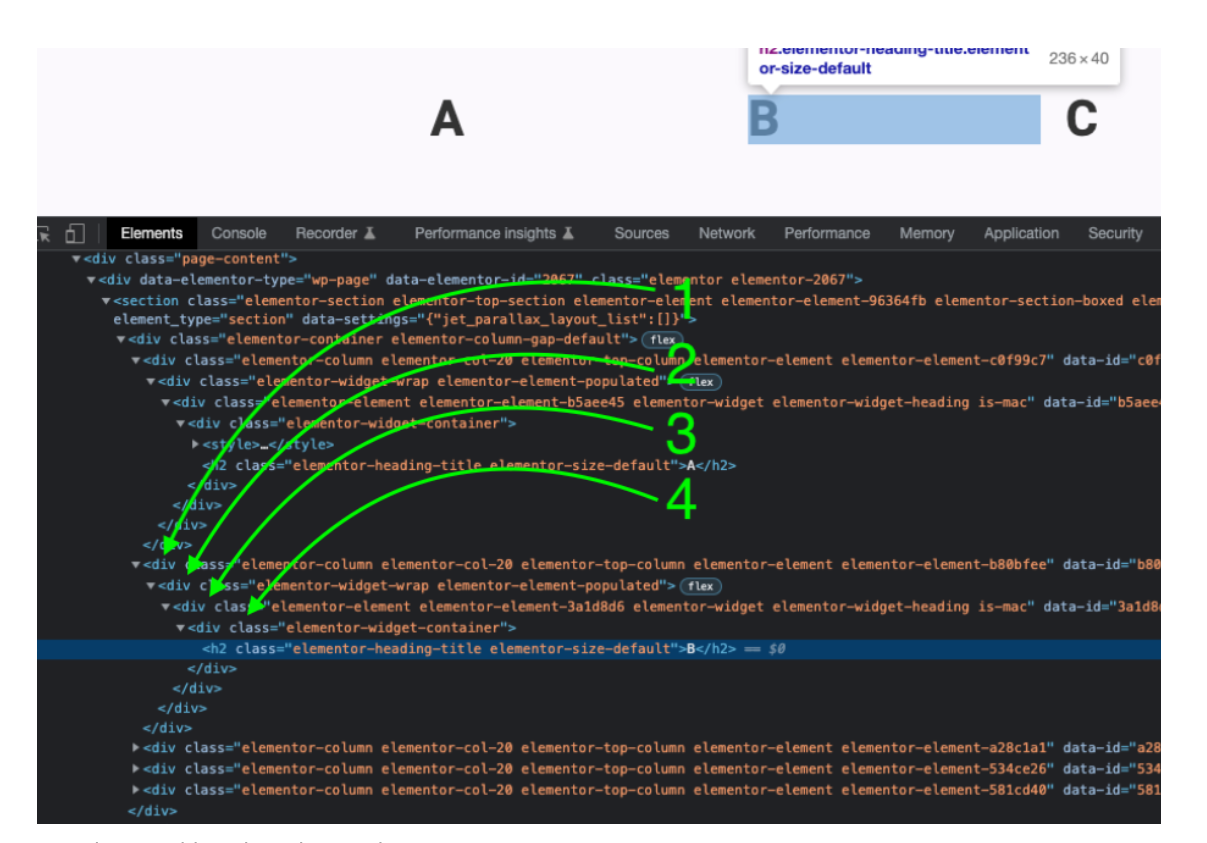
Task: Collapse widget node elementor-element-3a1d8d6
Action: pyautogui.click(x=166, y=606)
